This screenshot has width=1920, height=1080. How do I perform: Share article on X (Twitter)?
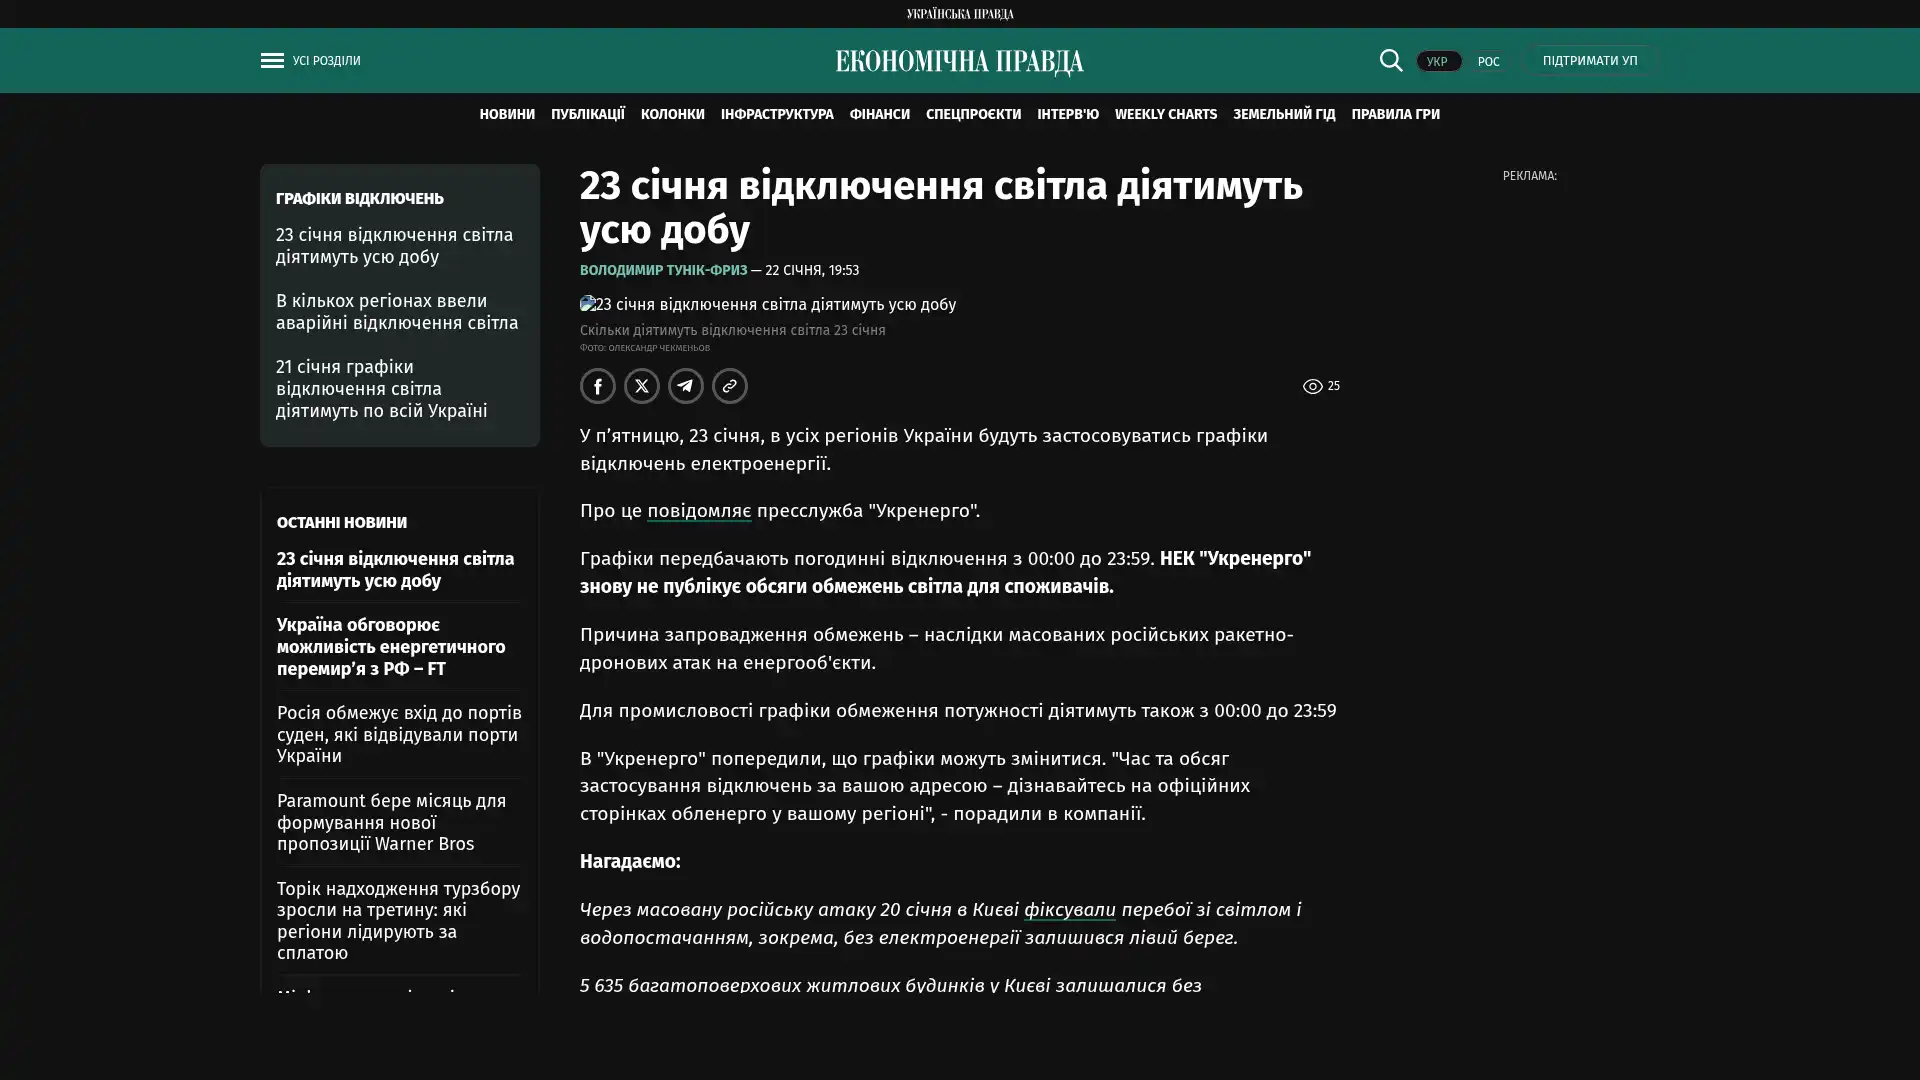click(x=642, y=386)
